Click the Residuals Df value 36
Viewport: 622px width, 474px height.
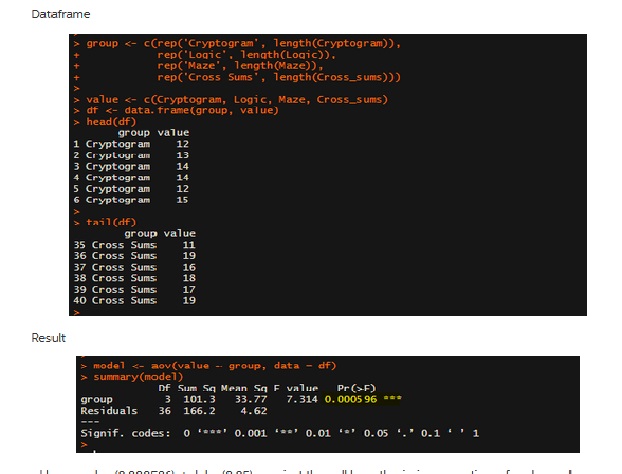[x=165, y=411]
